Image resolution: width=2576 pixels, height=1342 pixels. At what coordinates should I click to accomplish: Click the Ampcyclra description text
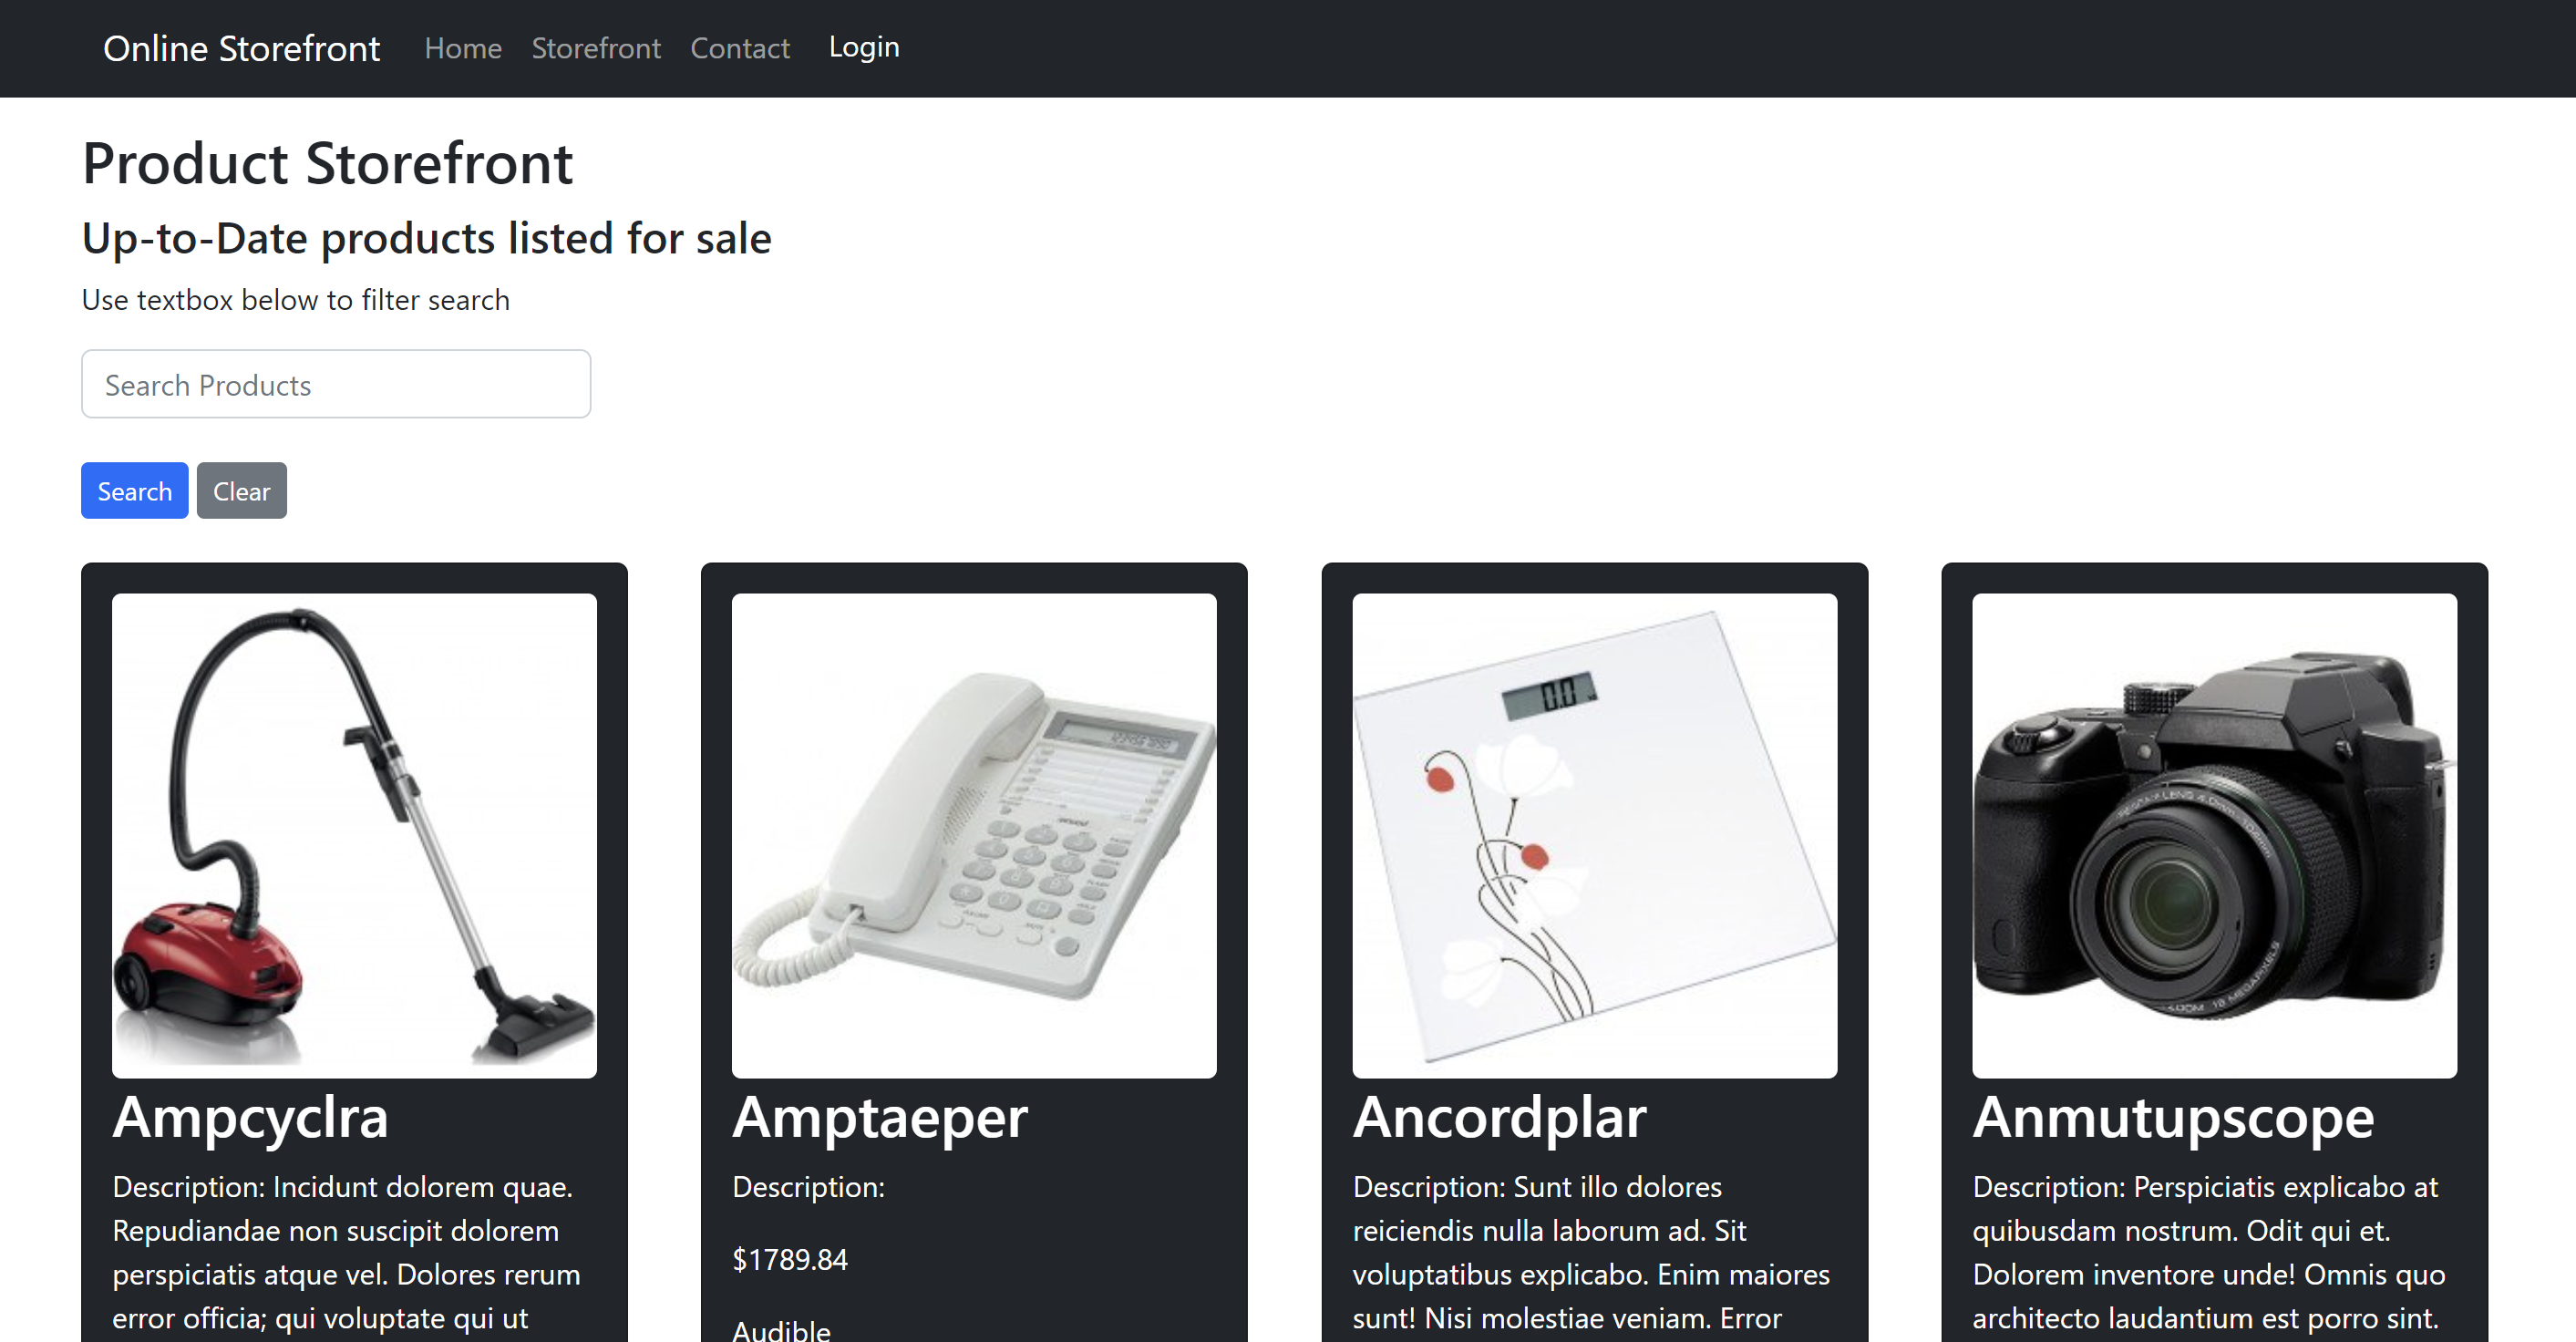[346, 1253]
